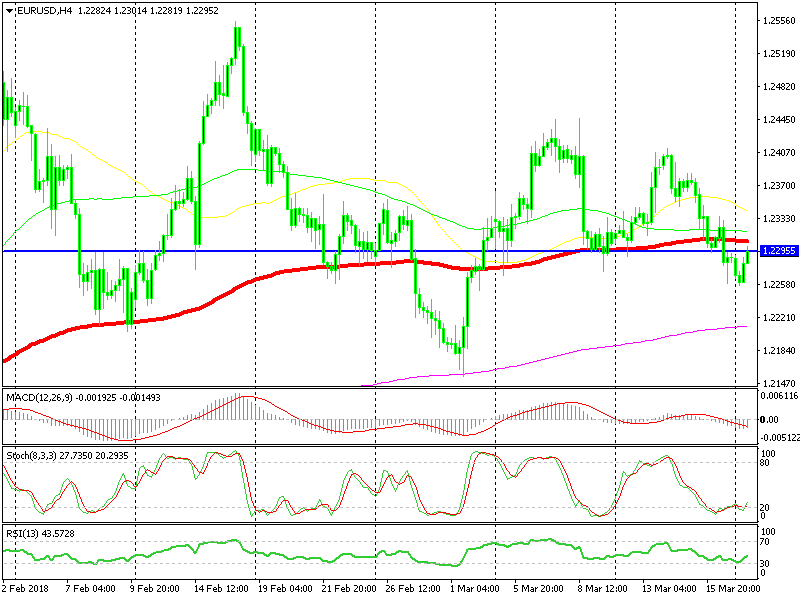
Task: Click the 1.25560 price axis label
Action: point(779,21)
